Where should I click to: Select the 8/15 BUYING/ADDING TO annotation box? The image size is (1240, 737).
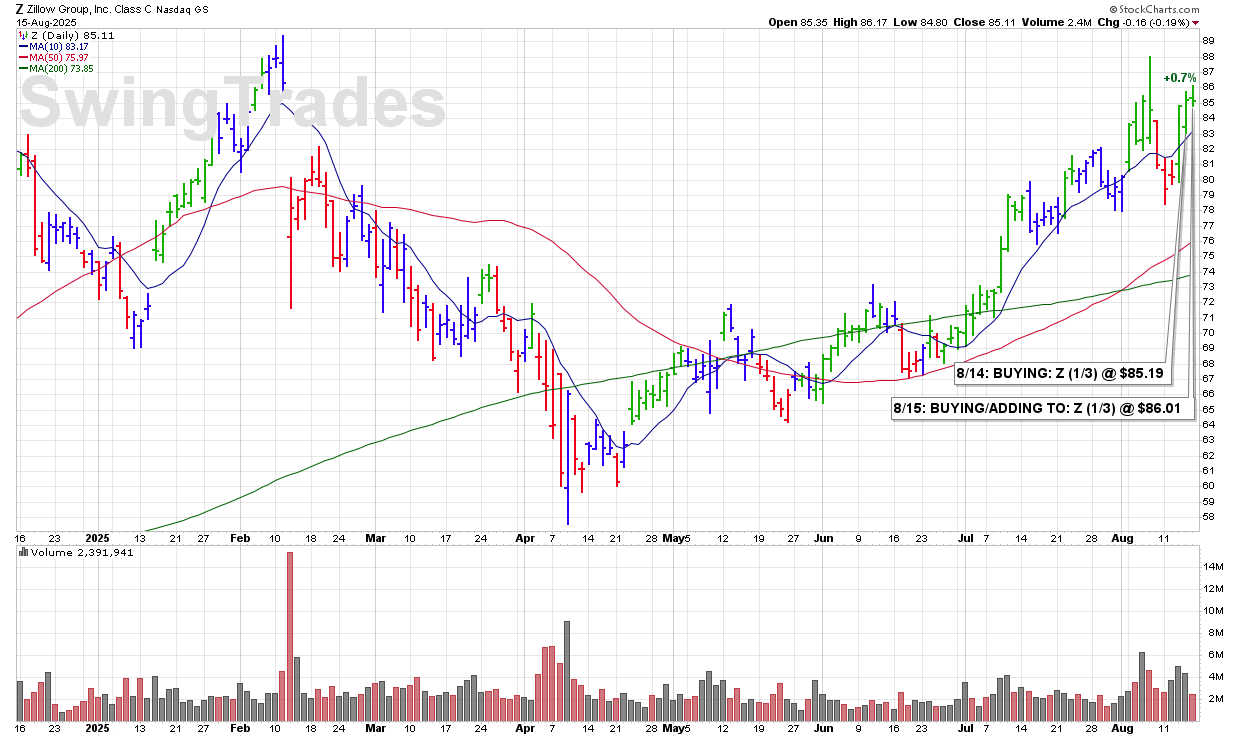pyautogui.click(x=1043, y=408)
